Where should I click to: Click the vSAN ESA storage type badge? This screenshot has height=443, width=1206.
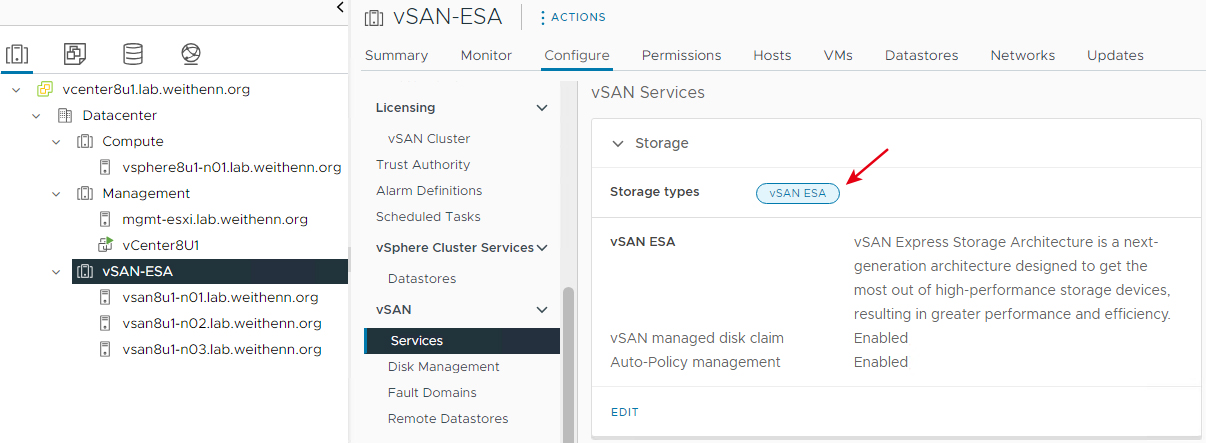(x=798, y=193)
